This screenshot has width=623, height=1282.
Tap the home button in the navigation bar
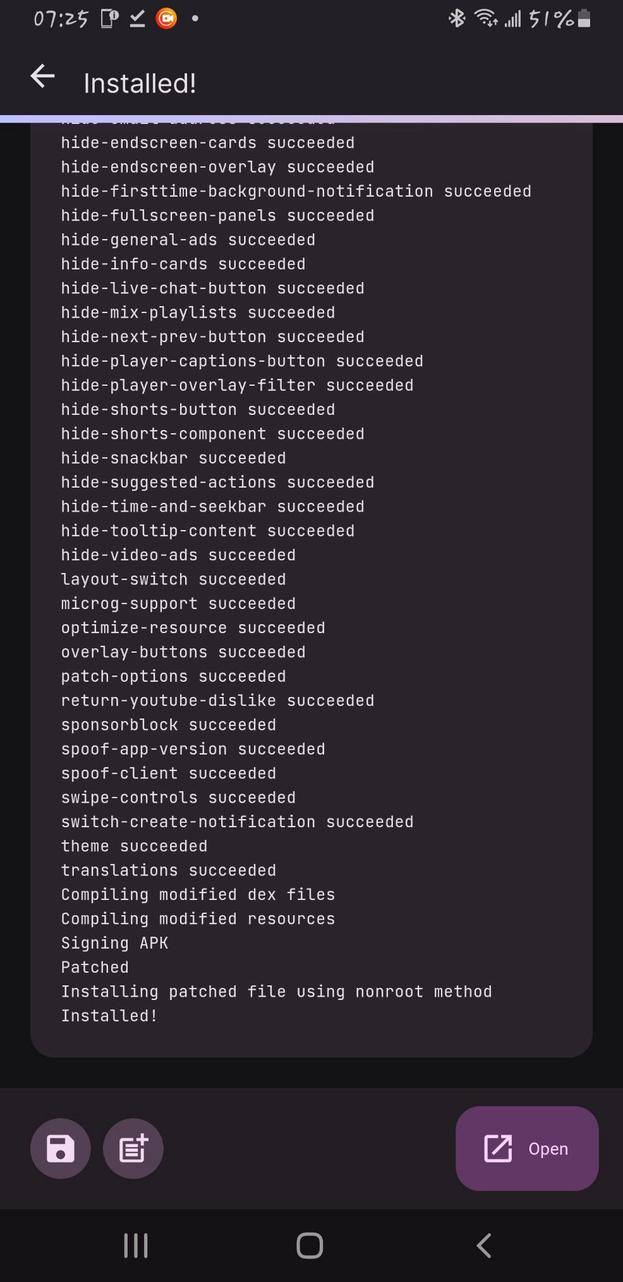coord(309,1245)
